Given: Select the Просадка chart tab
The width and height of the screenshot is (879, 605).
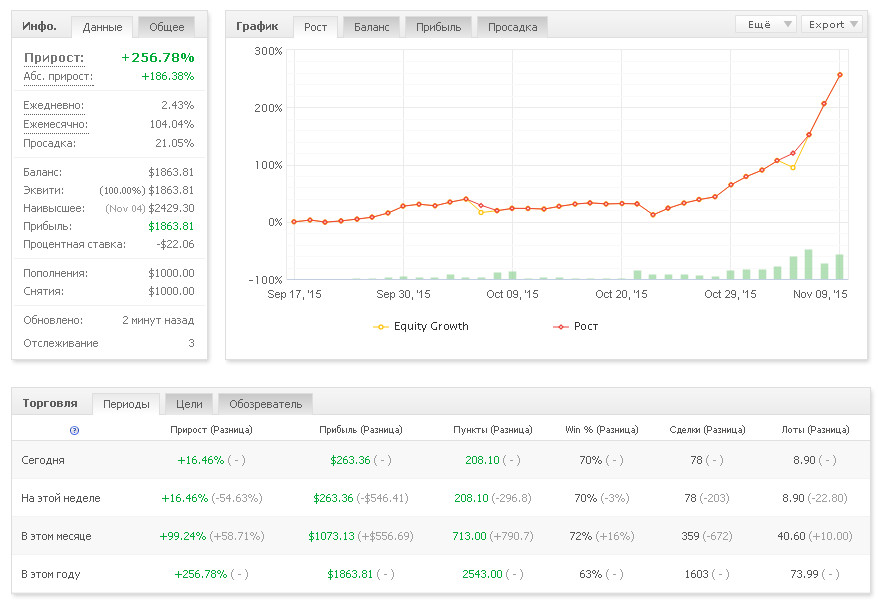Looking at the screenshot, I should pos(512,27).
